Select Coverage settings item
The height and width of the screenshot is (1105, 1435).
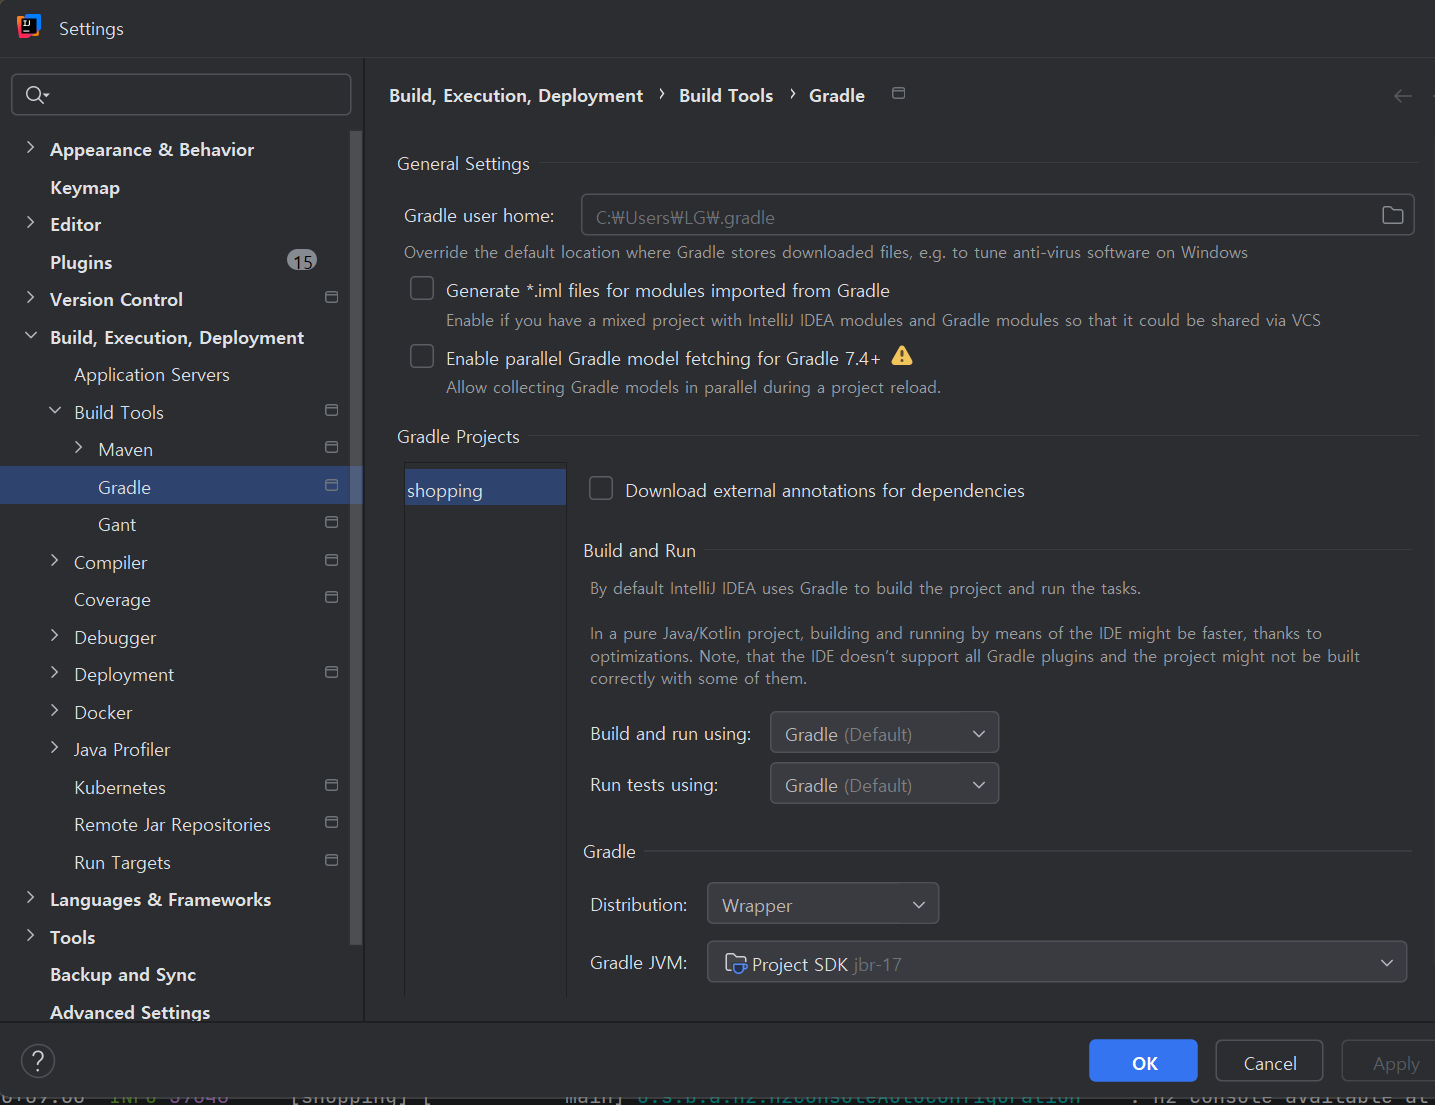tap(112, 599)
